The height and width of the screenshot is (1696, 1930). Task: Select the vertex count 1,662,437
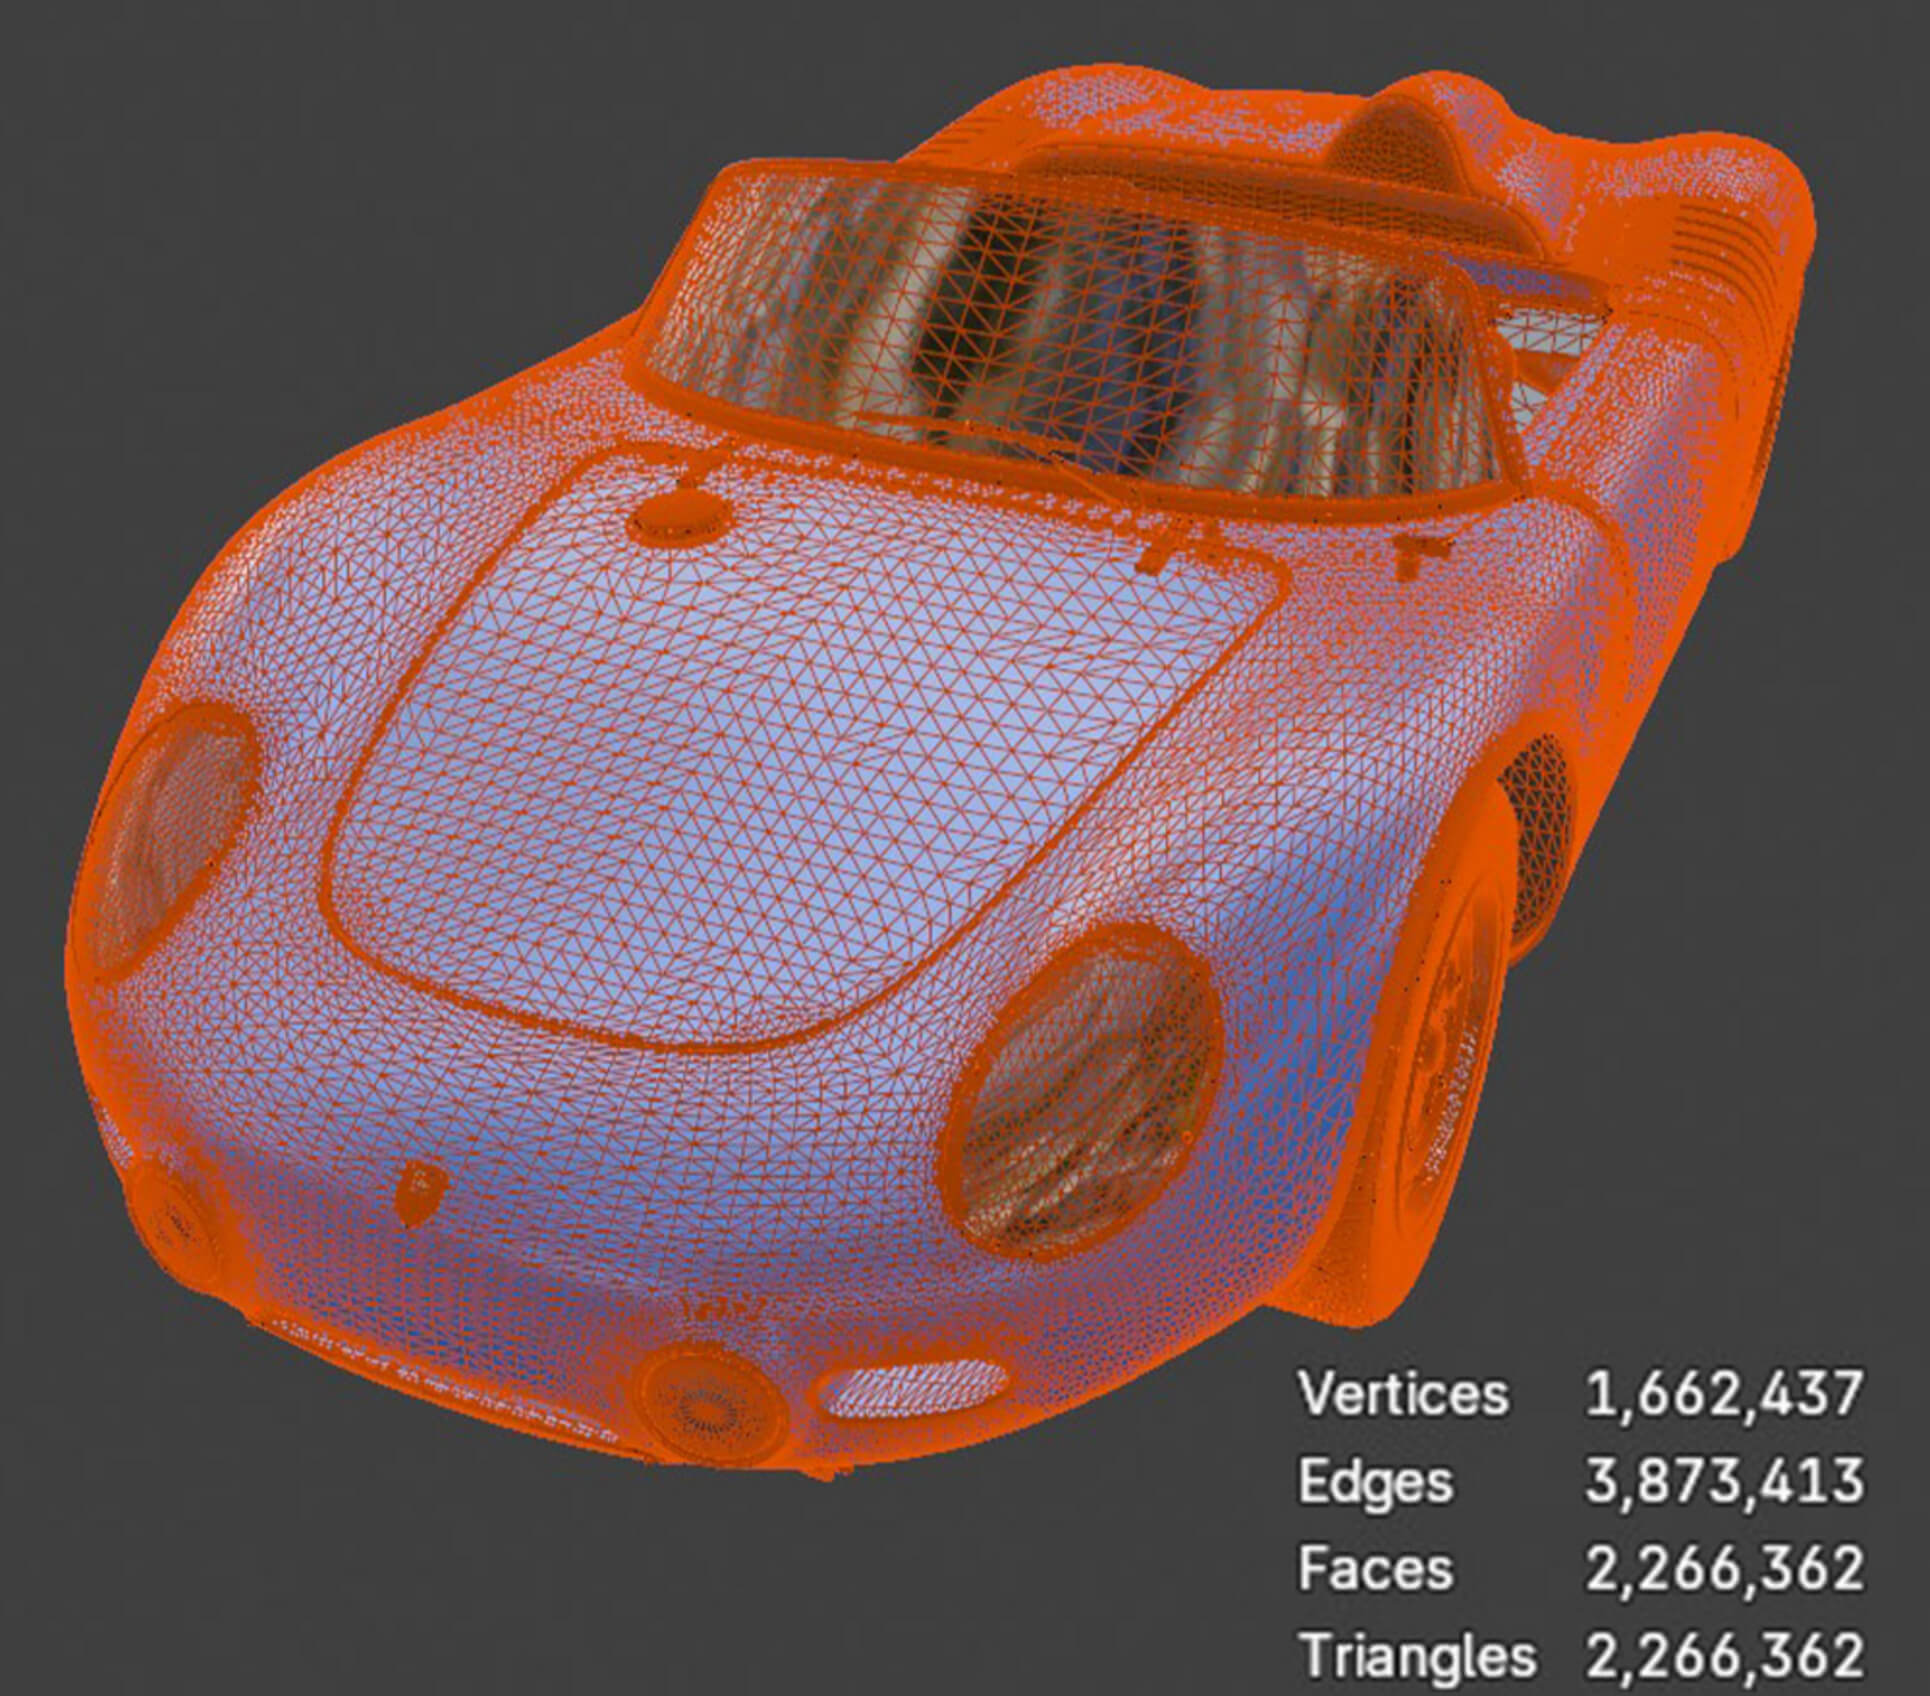coord(1724,1396)
